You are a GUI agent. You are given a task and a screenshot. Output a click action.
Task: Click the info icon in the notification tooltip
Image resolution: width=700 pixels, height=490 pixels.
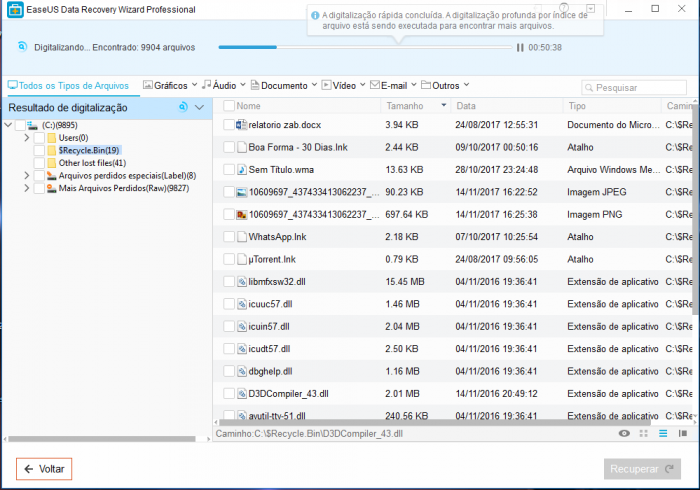315,16
